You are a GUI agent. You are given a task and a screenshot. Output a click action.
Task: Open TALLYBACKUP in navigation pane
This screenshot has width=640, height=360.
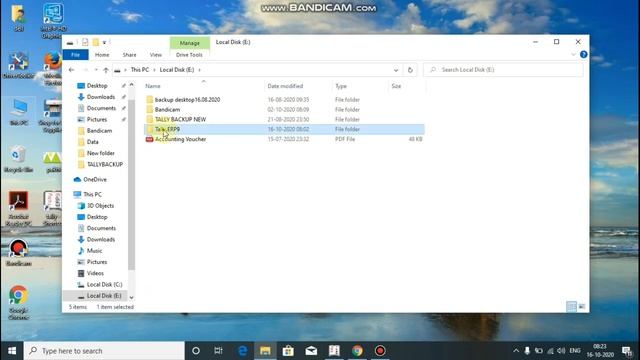[105, 164]
